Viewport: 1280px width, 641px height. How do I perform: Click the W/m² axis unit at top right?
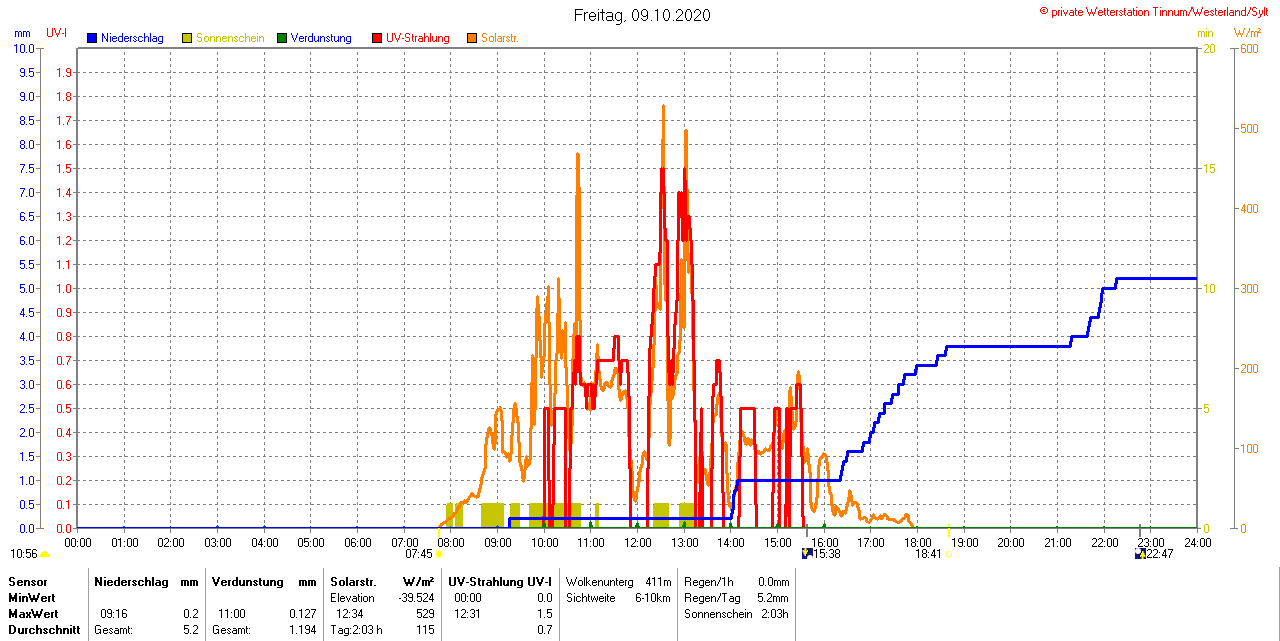(x=1247, y=34)
